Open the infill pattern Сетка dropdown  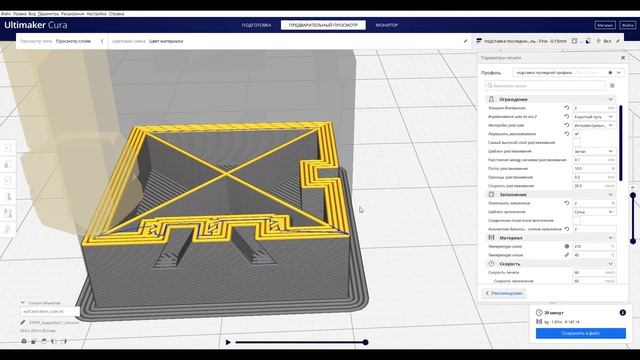pyautogui.click(x=594, y=212)
